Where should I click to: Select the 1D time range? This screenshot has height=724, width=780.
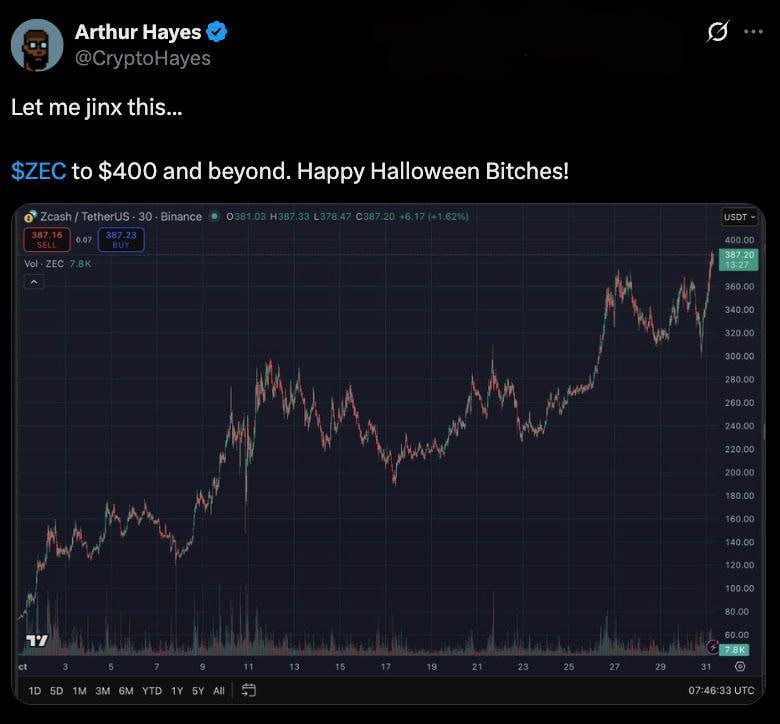tap(35, 690)
